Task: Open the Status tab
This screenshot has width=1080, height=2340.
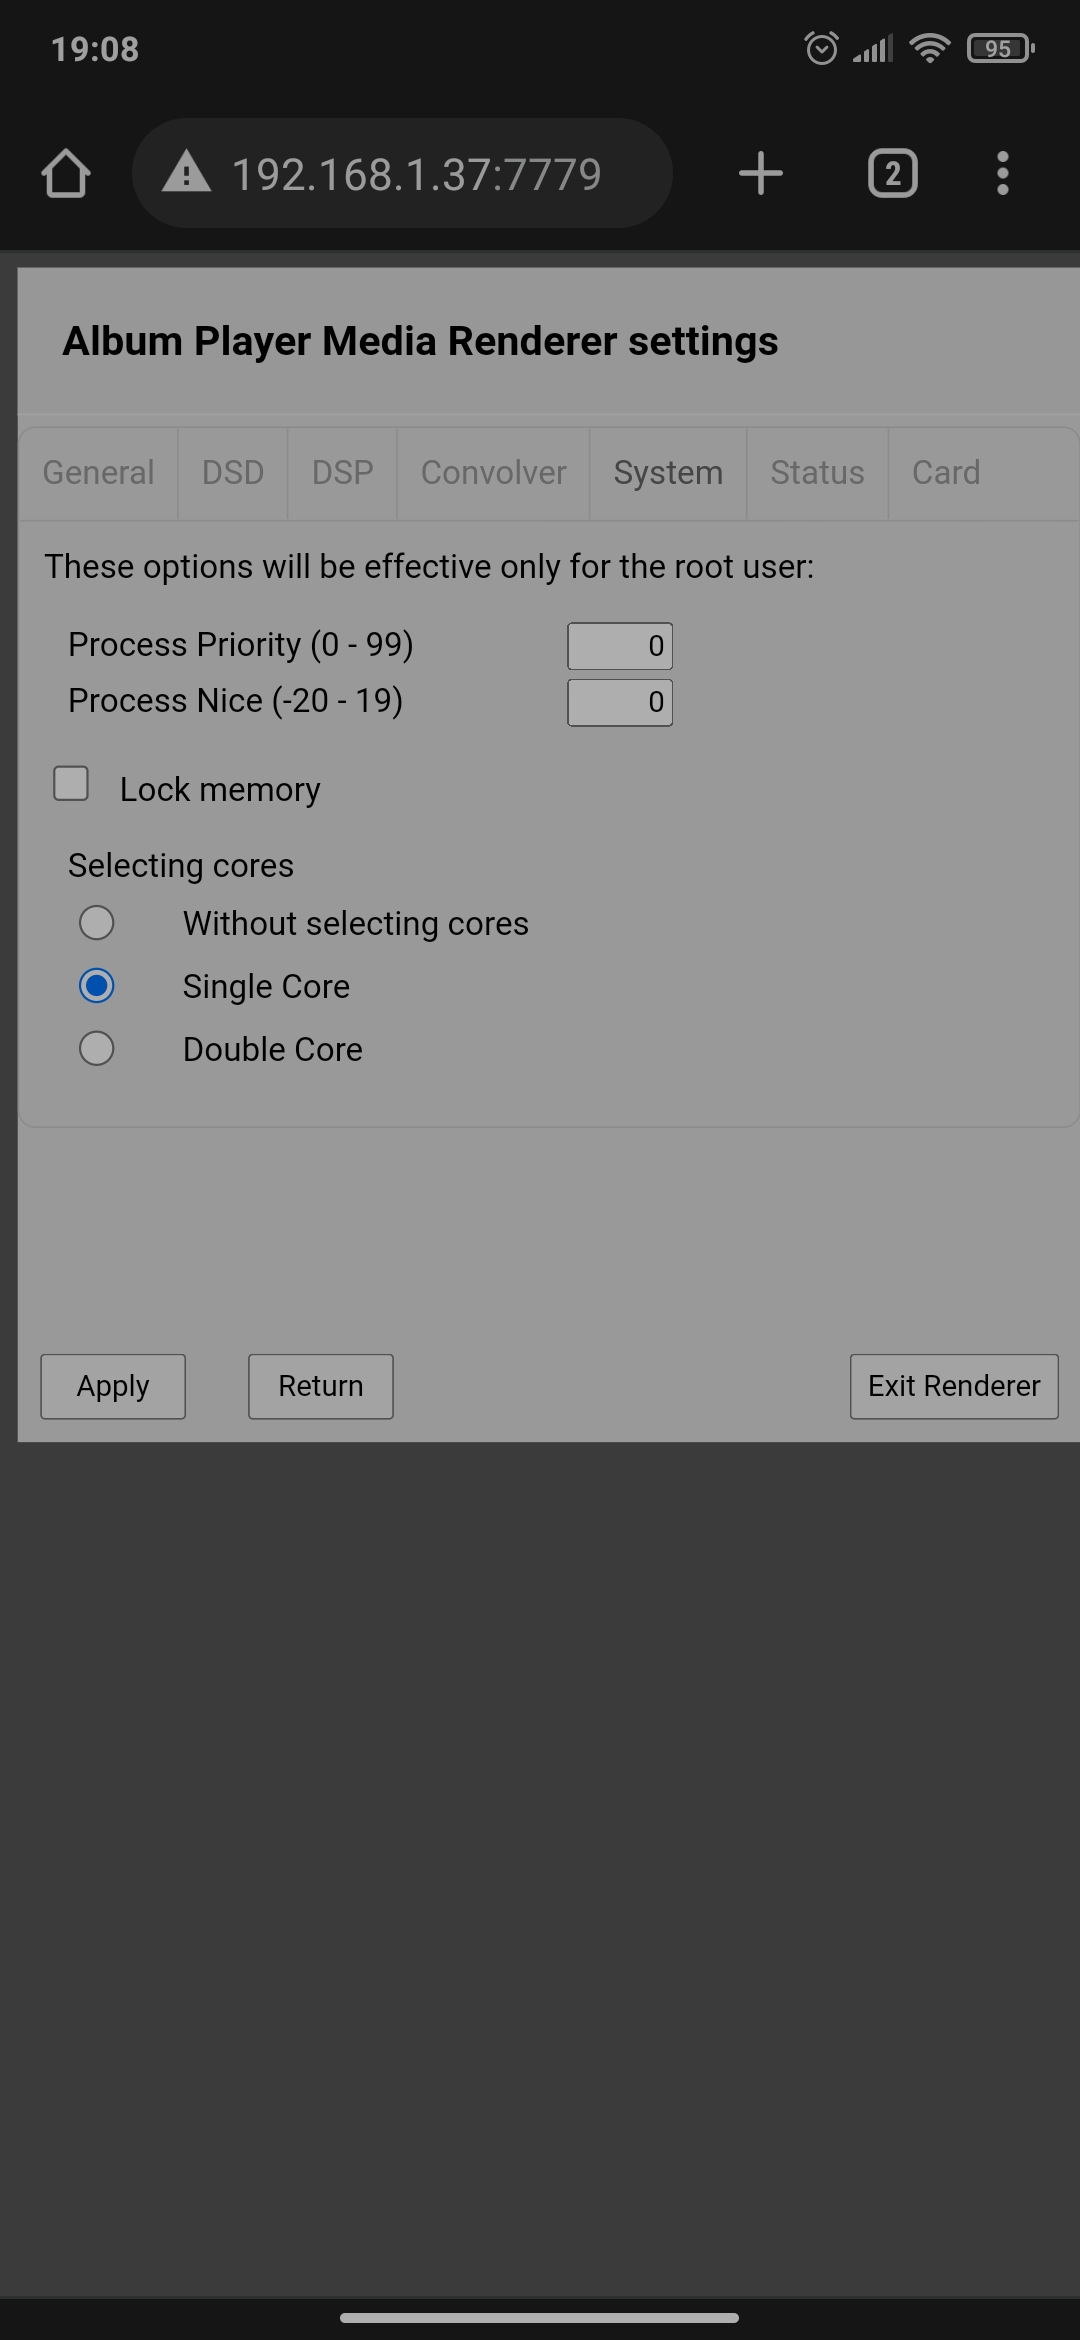Action: click(x=817, y=473)
